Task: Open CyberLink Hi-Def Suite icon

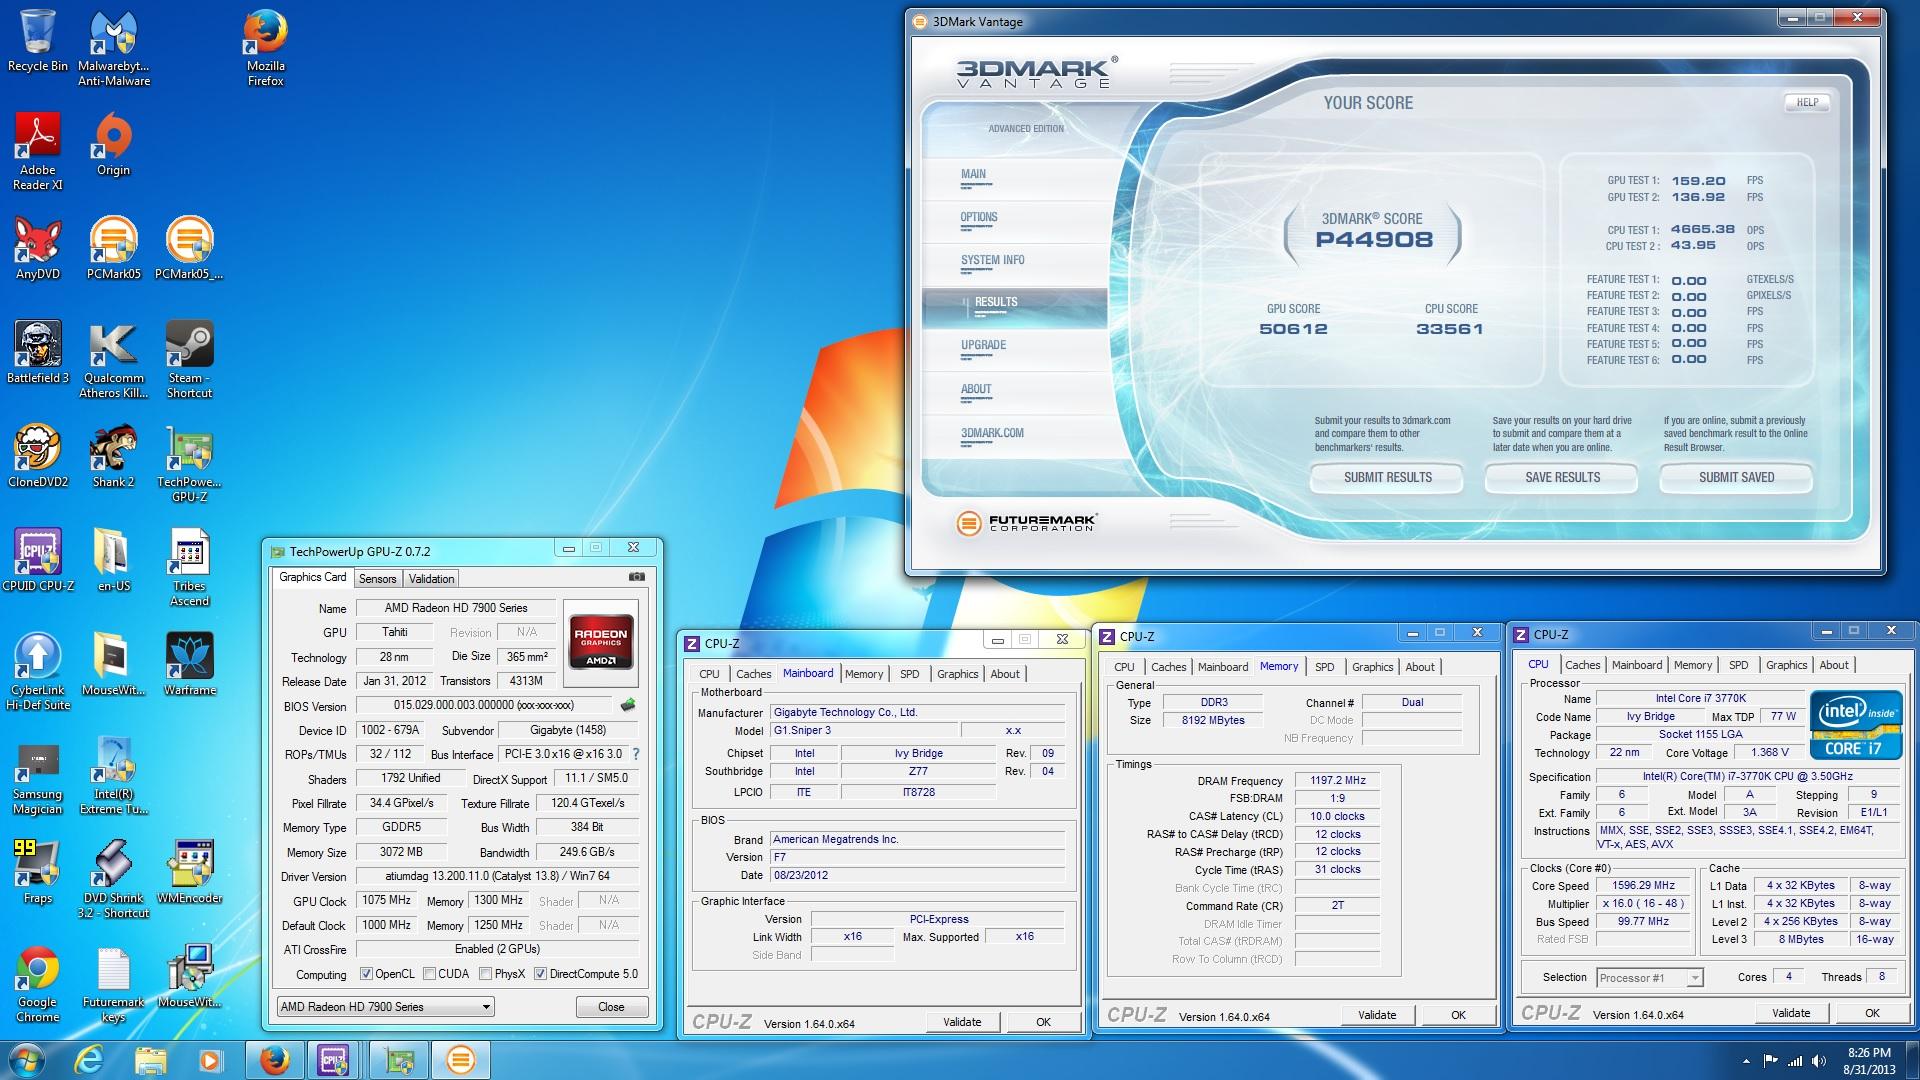Action: click(x=37, y=672)
